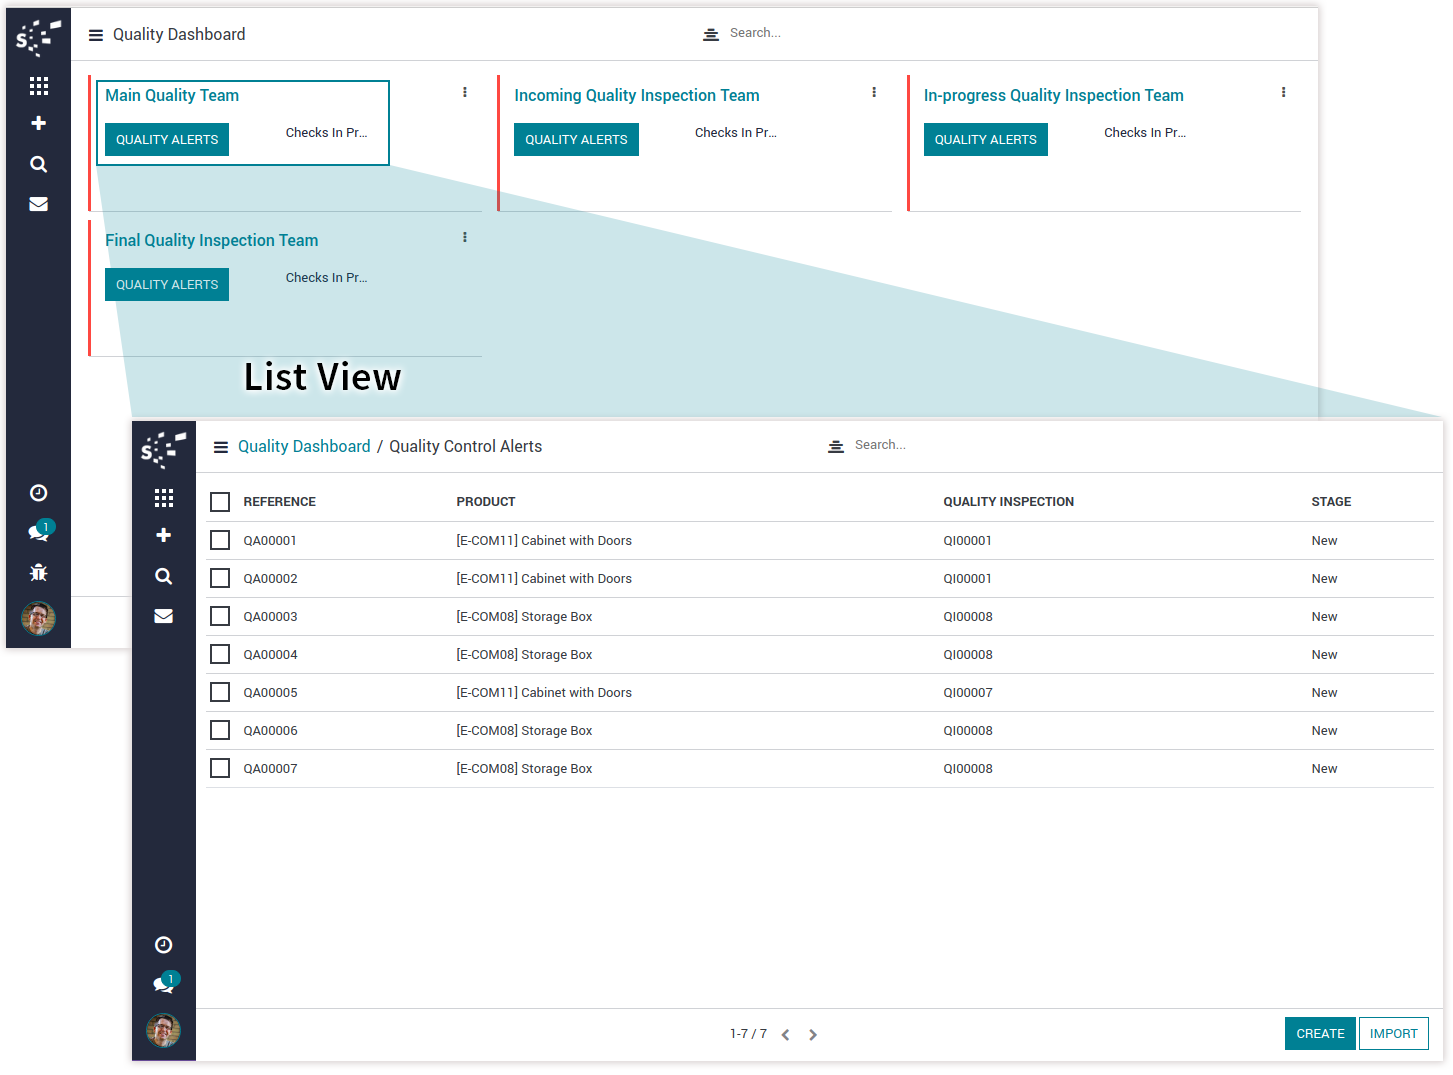
Task: Click the clock activities icon in lower sidebar
Action: coord(164,945)
